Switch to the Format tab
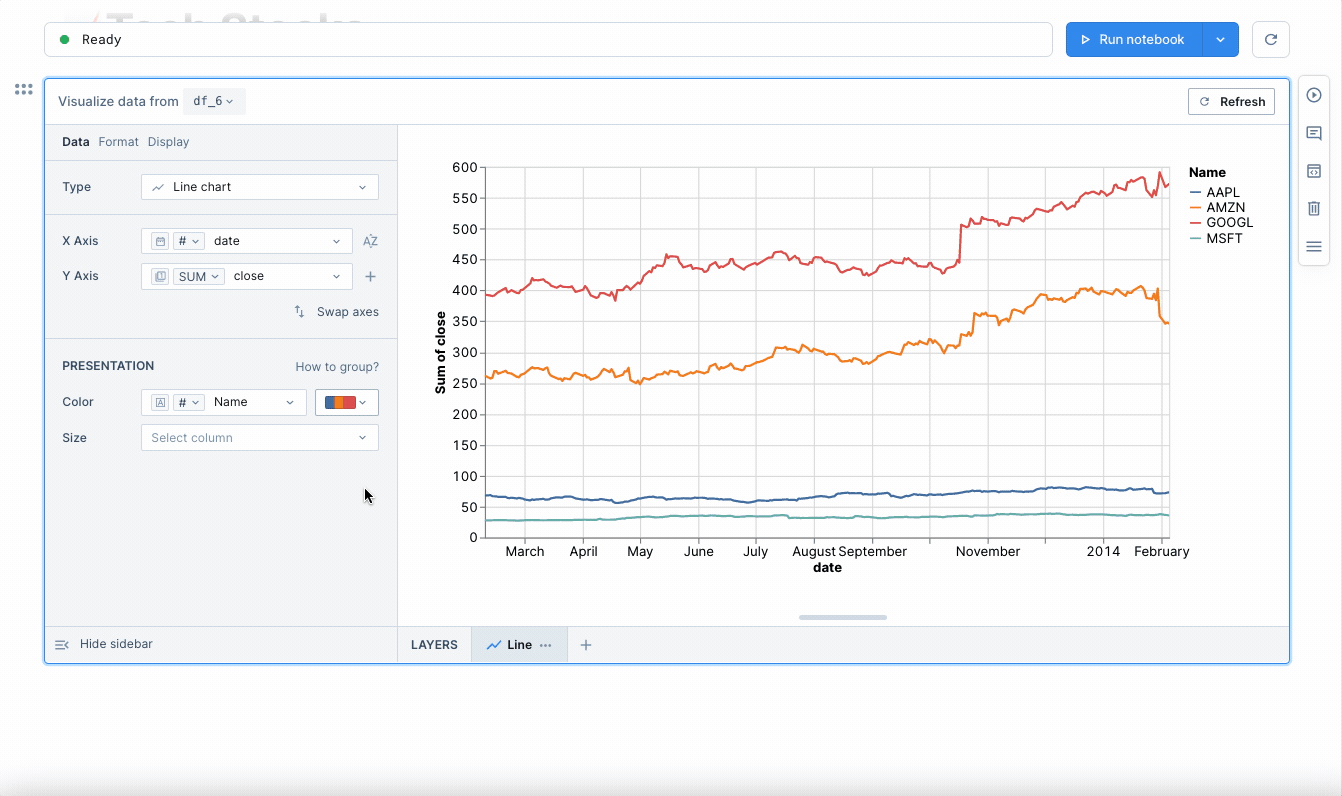 point(118,142)
